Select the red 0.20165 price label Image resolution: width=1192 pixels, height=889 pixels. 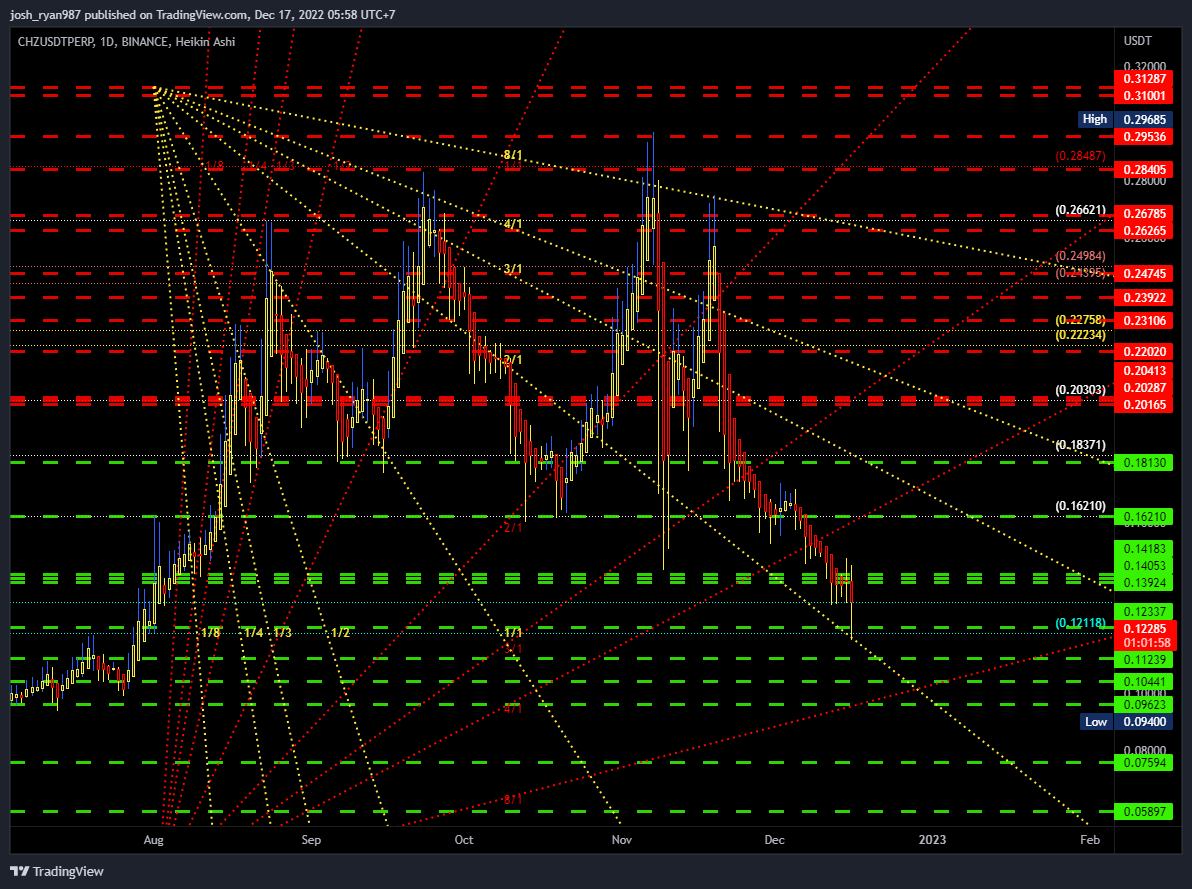coord(1144,405)
